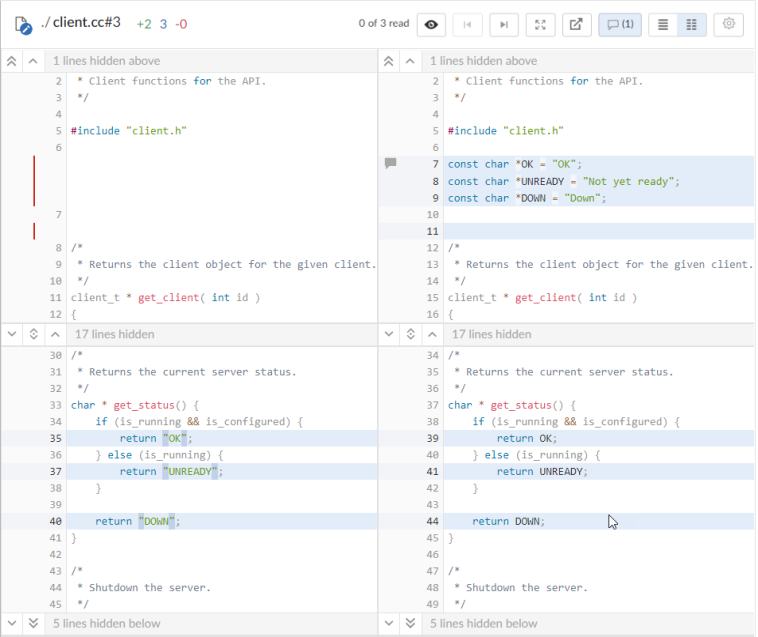Expand all 5 lines below, right pane
The image size is (758, 637).
click(410, 623)
